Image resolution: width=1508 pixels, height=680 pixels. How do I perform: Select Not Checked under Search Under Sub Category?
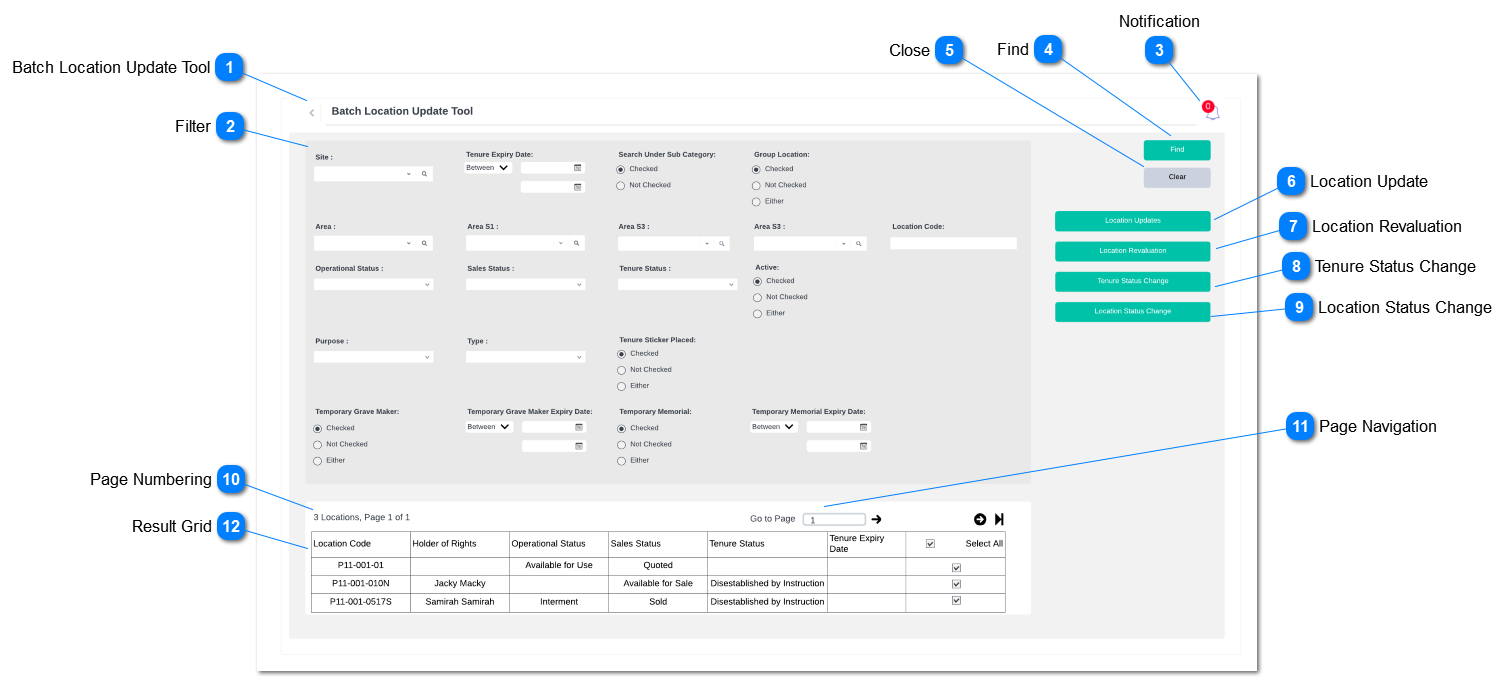pos(621,185)
